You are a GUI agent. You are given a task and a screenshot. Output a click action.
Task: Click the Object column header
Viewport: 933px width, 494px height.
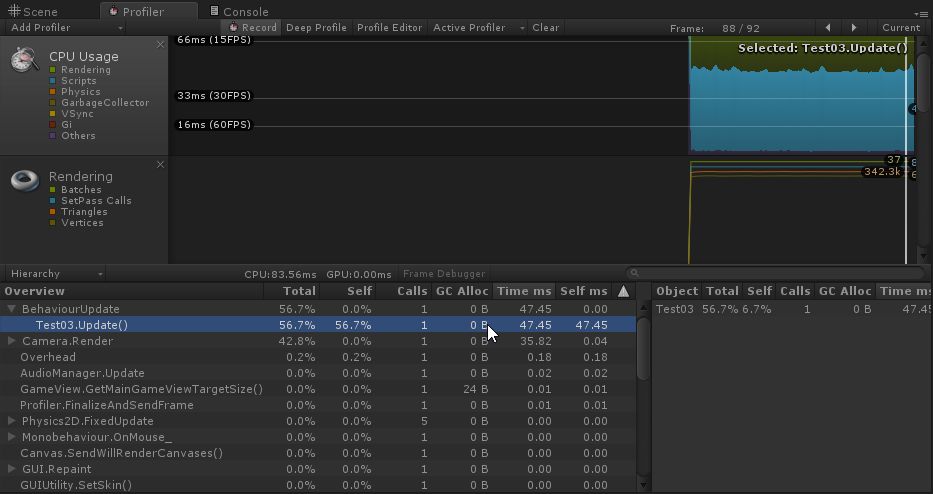pyautogui.click(x=677, y=291)
